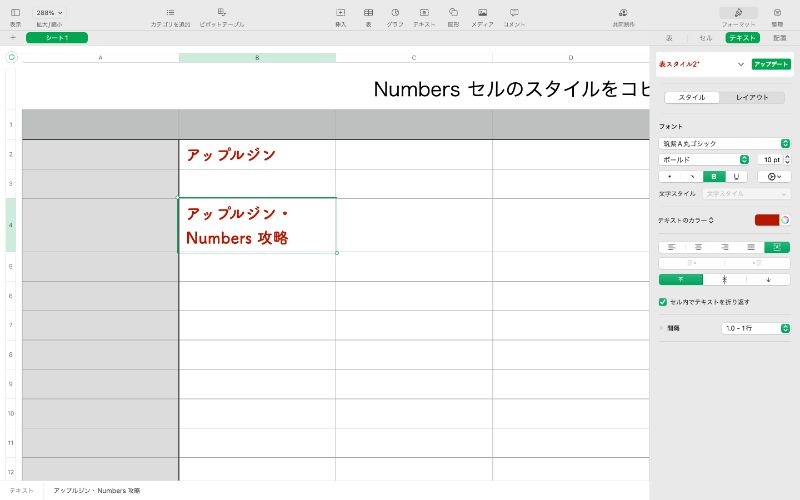This screenshot has height=500, width=800.
Task: Switch to the 表 inspector tab
Action: [x=669, y=38]
